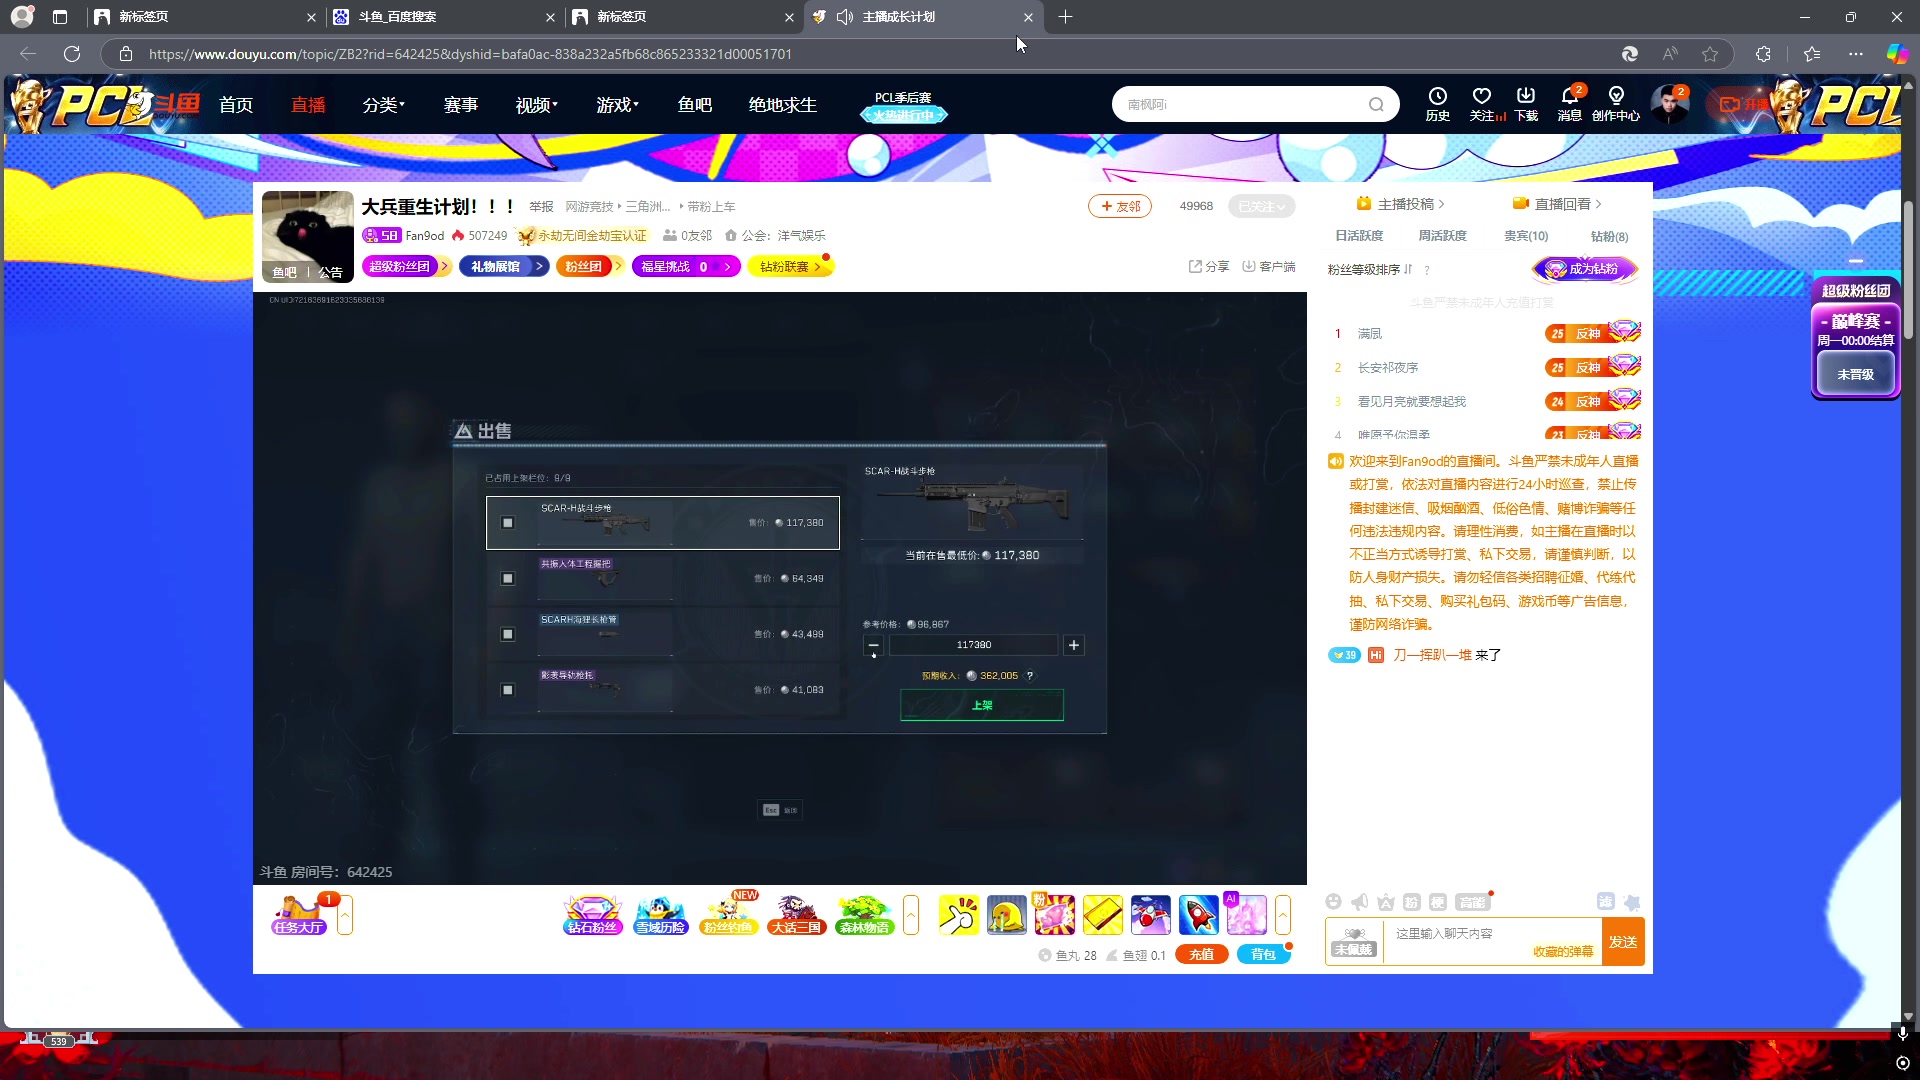Open the 森林物语 forest icon

coord(865,915)
